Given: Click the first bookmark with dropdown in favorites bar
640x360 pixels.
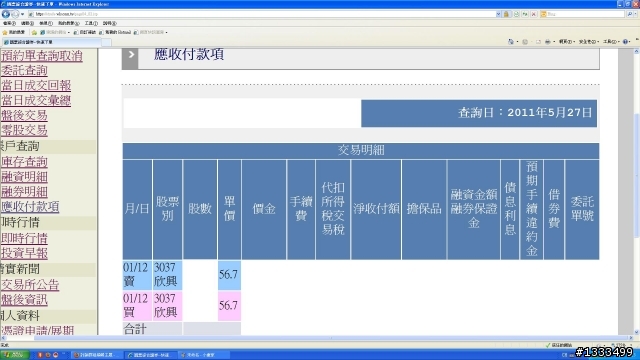Looking at the screenshot, I should point(55,32).
